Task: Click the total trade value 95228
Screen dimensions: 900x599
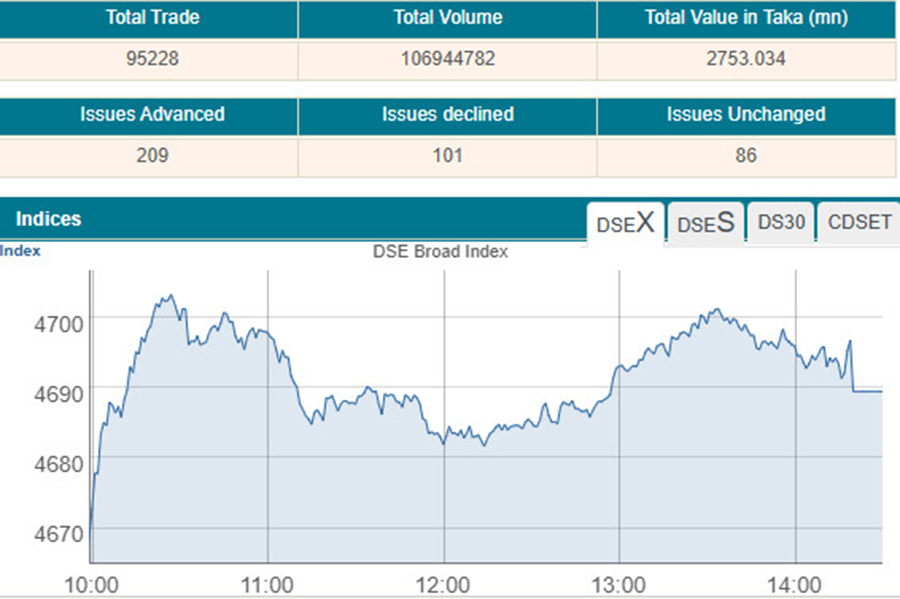Action: (x=150, y=59)
